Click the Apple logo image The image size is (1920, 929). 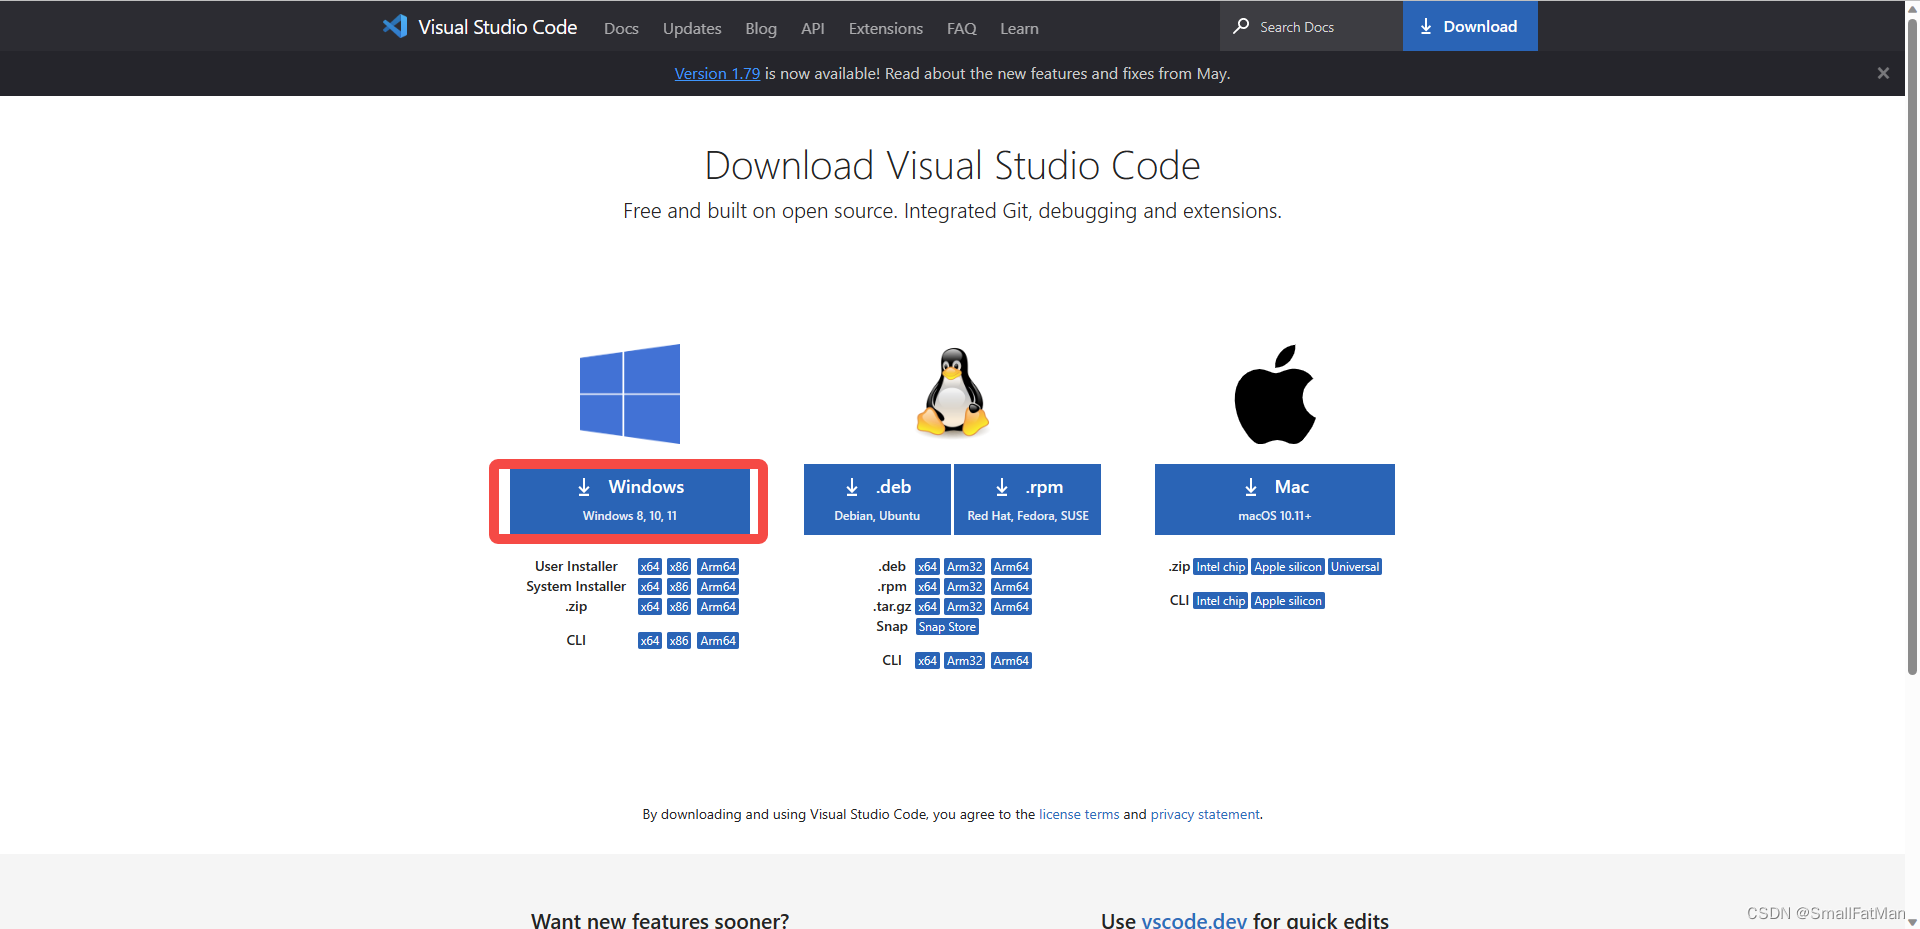click(1275, 394)
